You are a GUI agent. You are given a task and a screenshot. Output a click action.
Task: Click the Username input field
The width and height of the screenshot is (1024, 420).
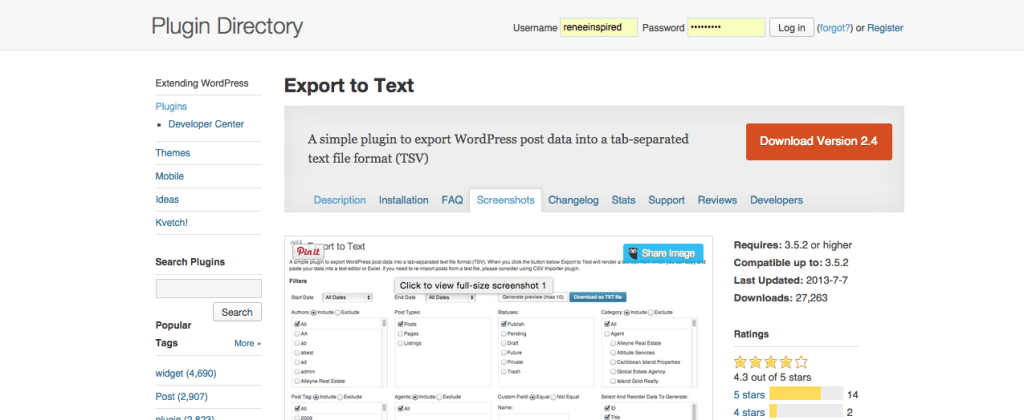coord(599,27)
